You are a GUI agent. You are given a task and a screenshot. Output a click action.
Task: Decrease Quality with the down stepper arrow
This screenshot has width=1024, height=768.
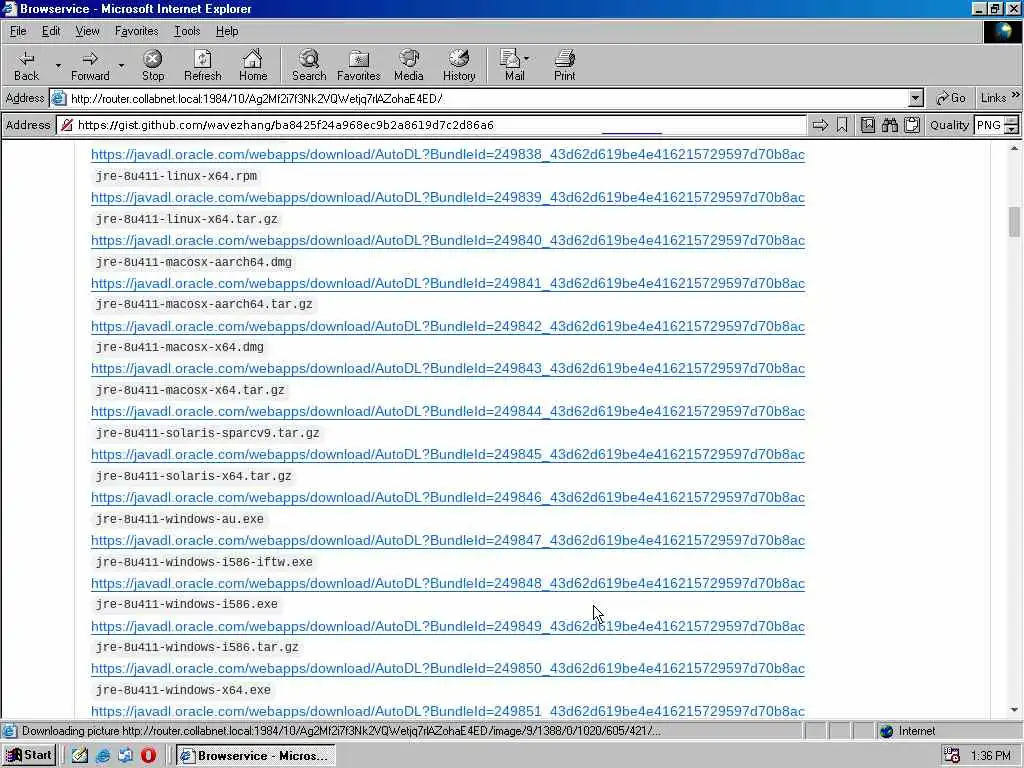tap(1012, 129)
